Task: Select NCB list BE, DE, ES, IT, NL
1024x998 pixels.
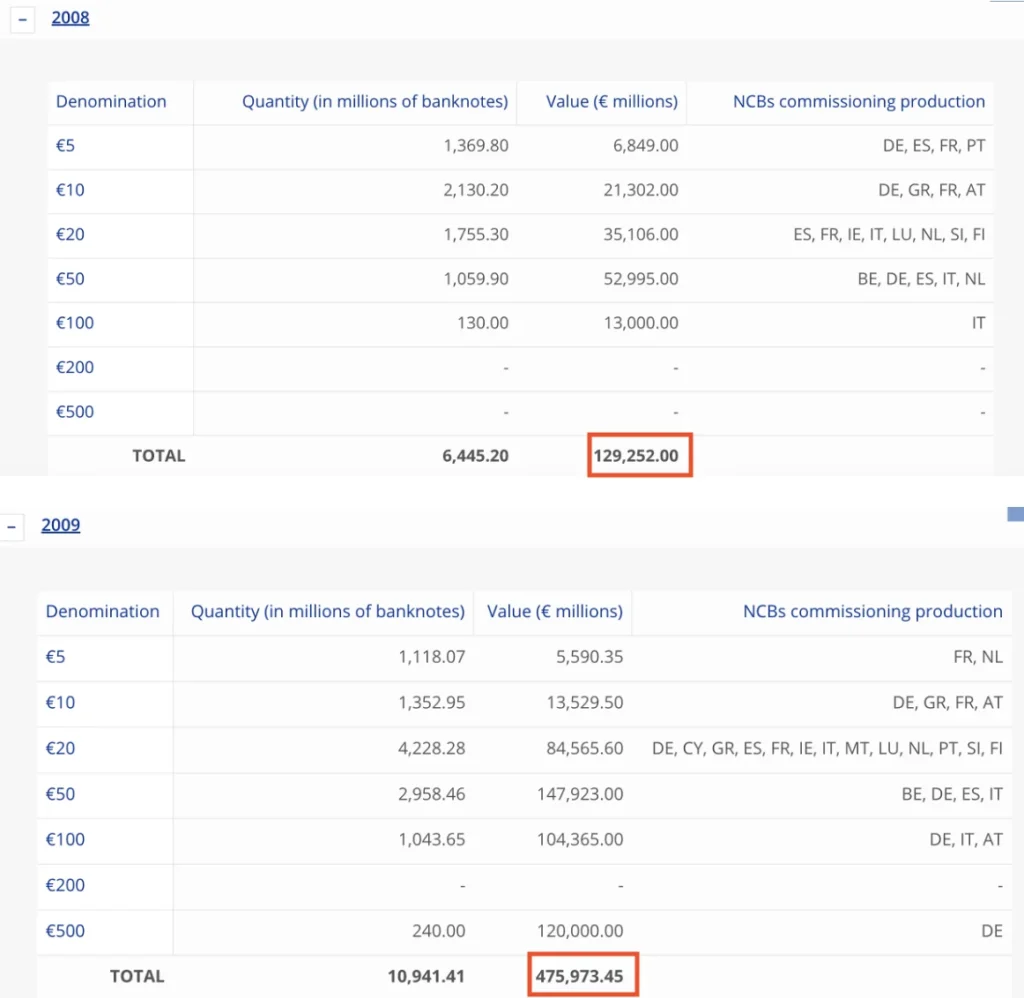Action: 921,278
